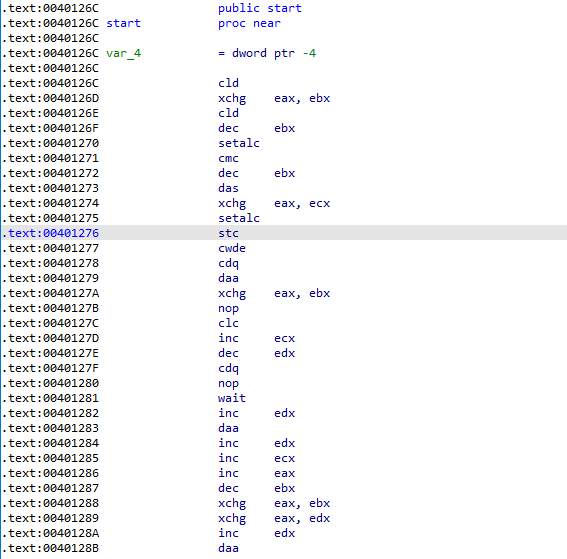Select xchg eax, edx instruction
Viewport: 567px width, 559px height.
click(x=274, y=518)
